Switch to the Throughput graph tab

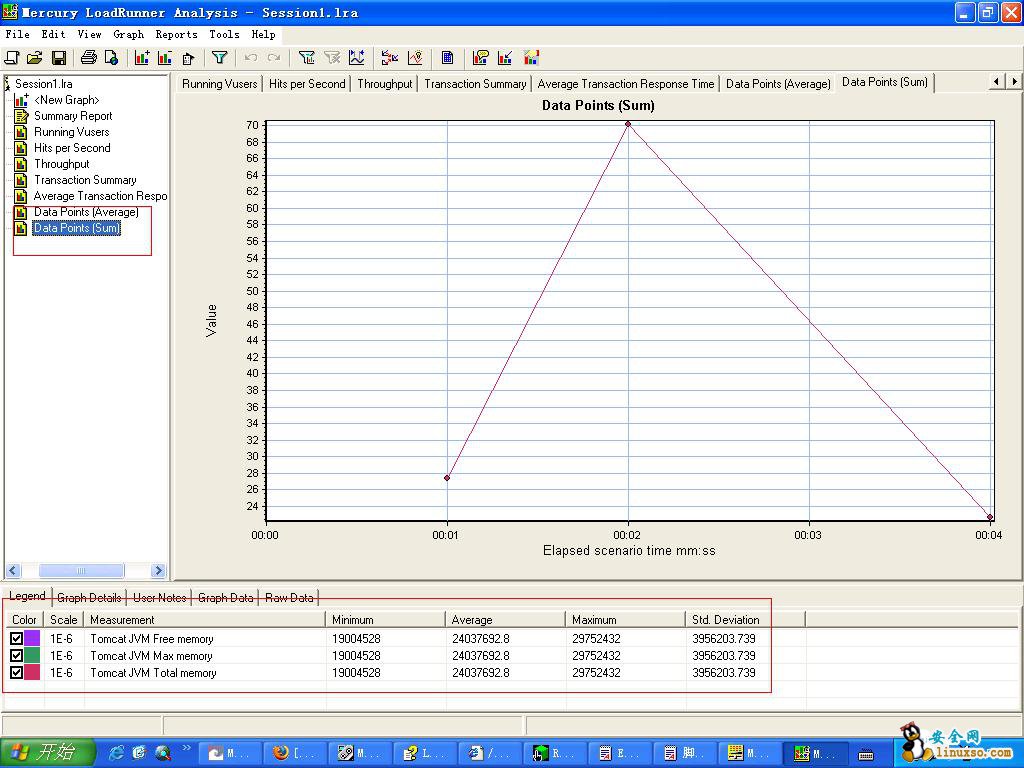[x=385, y=84]
